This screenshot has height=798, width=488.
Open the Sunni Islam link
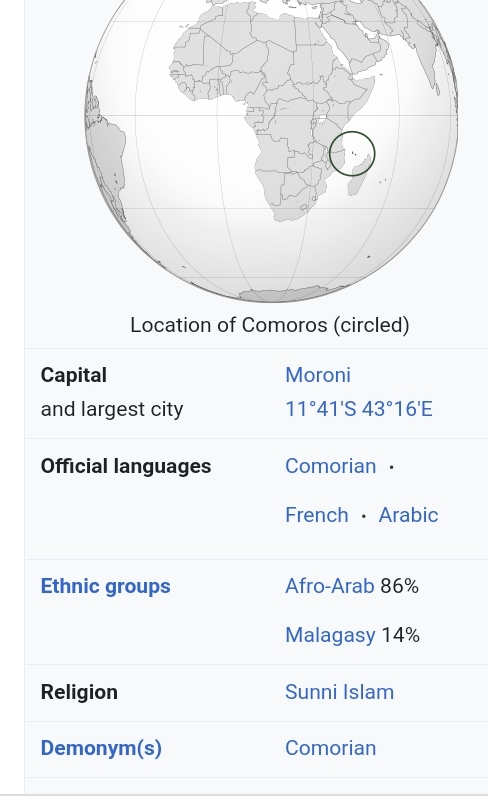pyautogui.click(x=339, y=692)
